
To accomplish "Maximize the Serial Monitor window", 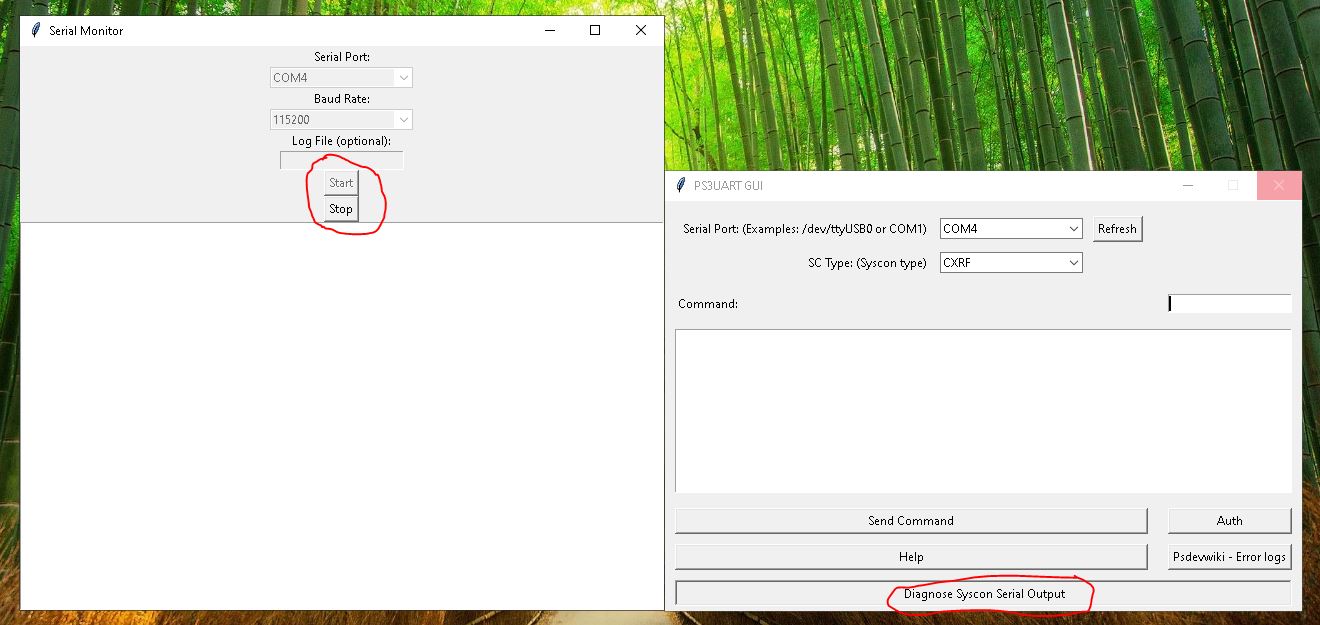I will pos(595,30).
